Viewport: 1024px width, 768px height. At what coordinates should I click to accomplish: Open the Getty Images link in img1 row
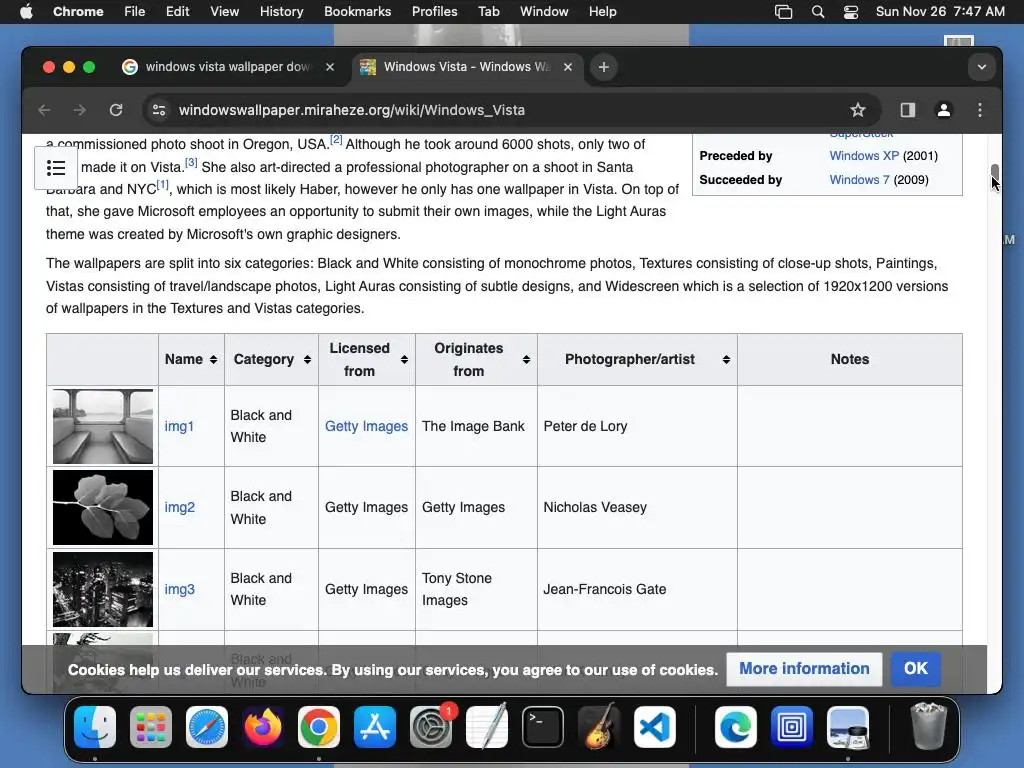366,426
